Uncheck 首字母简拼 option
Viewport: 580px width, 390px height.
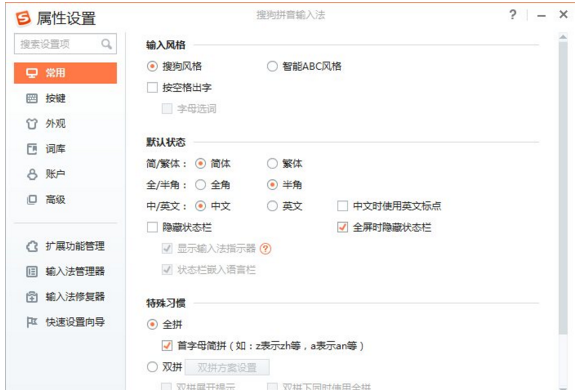(x=167, y=346)
